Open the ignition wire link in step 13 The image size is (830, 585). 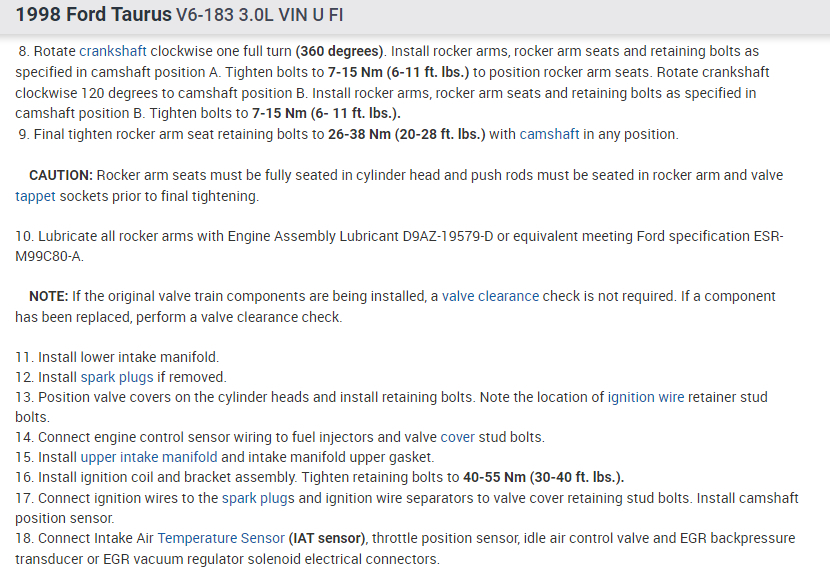click(x=646, y=397)
